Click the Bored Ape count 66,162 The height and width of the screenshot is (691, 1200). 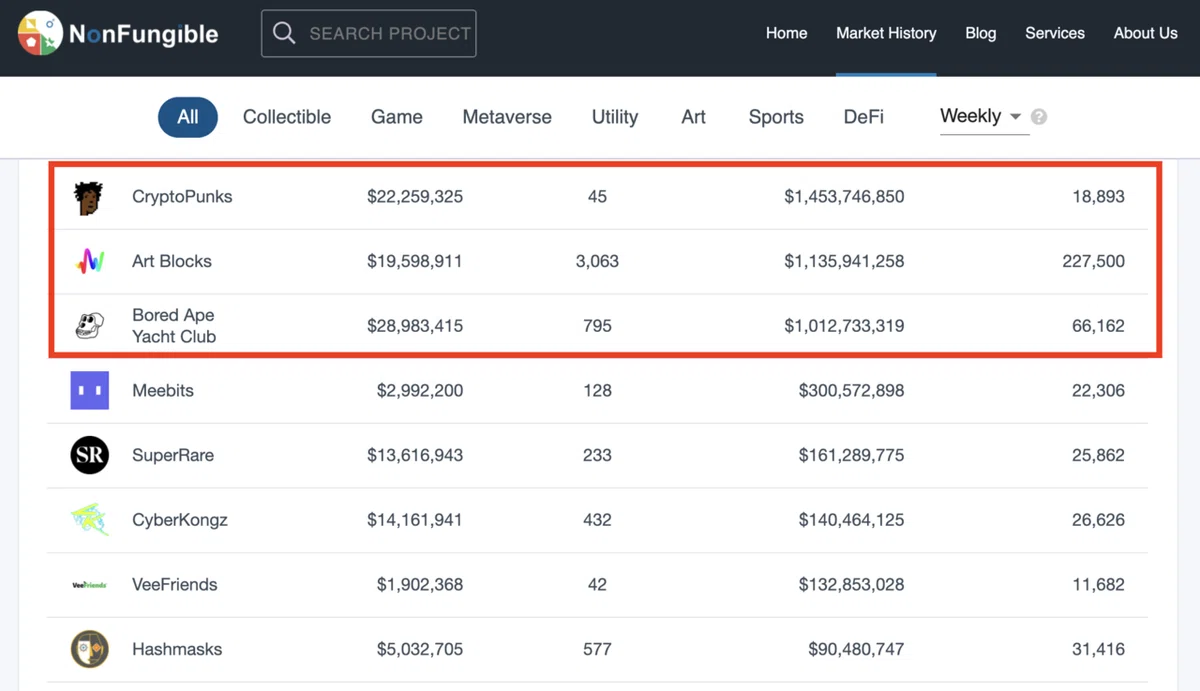pyautogui.click(x=1098, y=326)
